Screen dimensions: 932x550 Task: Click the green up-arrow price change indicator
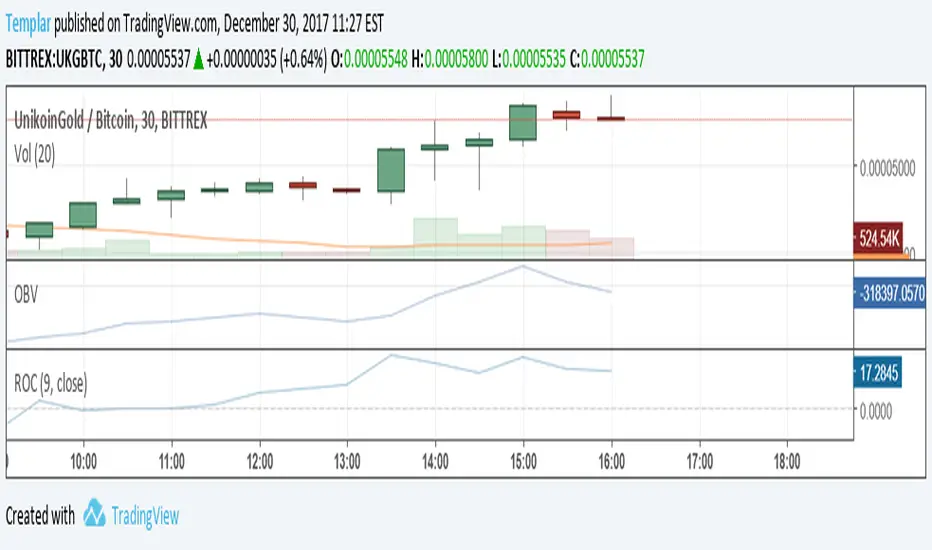pyautogui.click(x=199, y=59)
